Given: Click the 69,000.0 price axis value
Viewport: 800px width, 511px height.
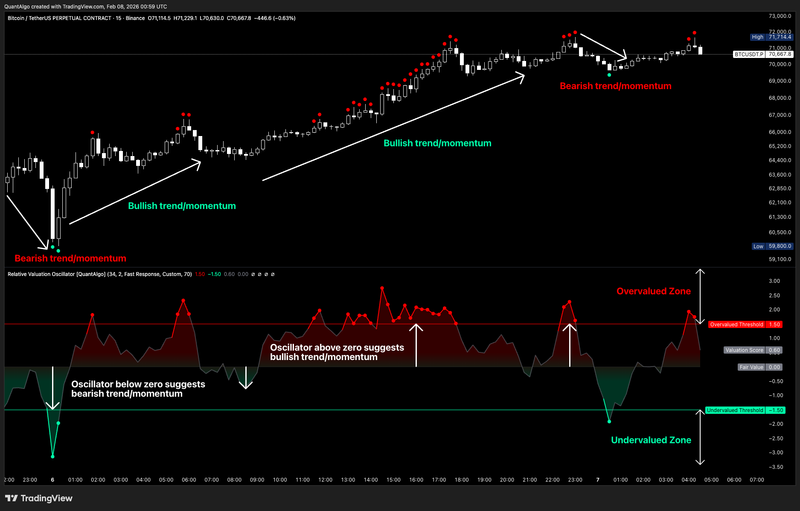Looking at the screenshot, I should coord(780,81).
